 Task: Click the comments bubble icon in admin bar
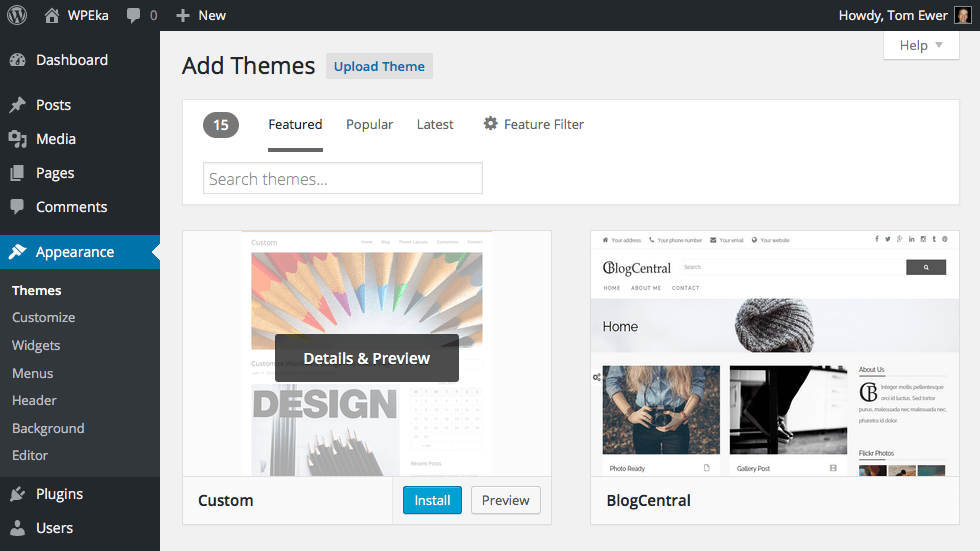pos(133,16)
